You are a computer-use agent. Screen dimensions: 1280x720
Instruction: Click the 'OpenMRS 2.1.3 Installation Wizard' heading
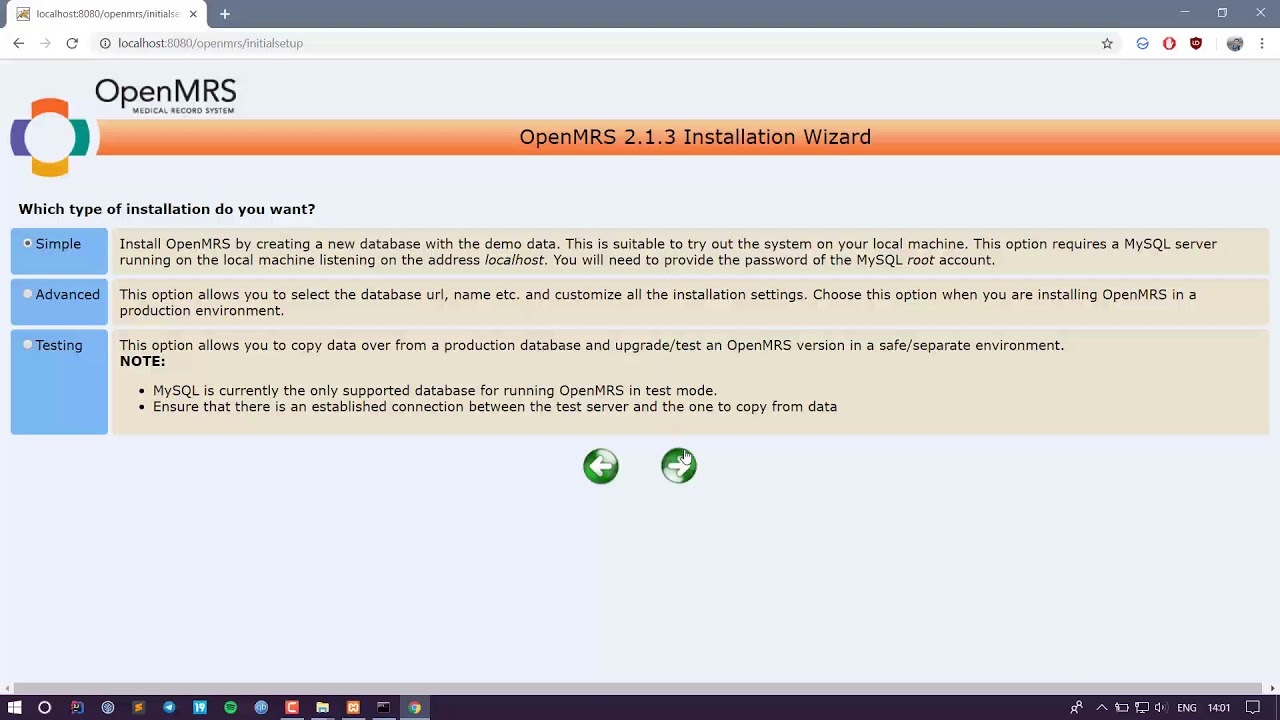[x=695, y=137]
